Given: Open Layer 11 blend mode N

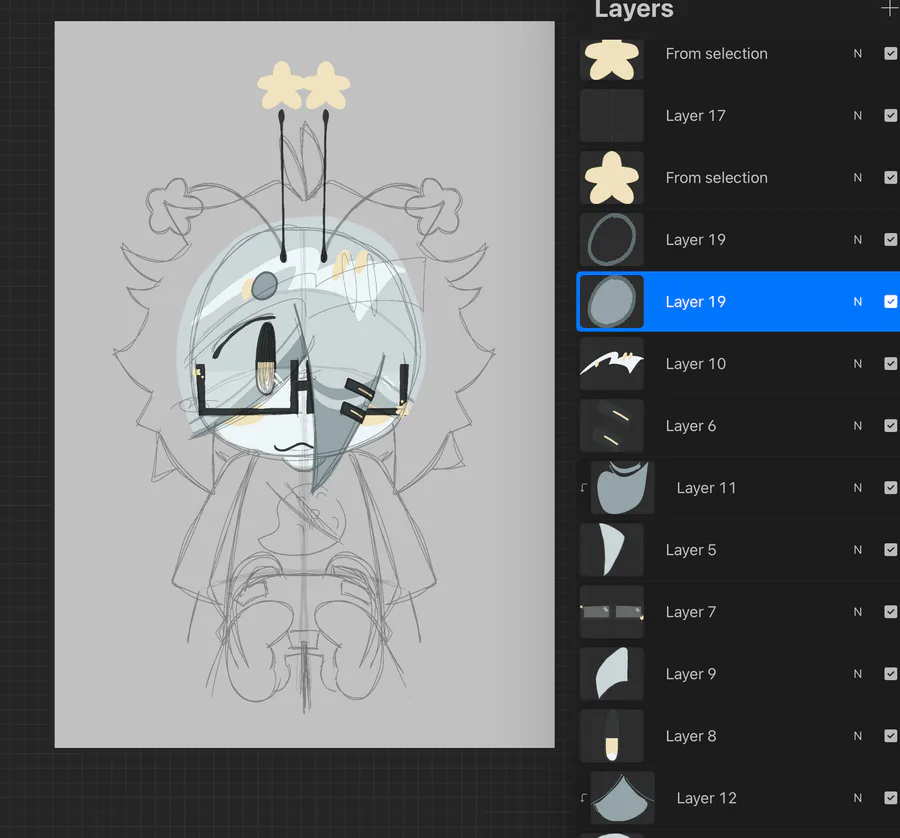Looking at the screenshot, I should (858, 487).
